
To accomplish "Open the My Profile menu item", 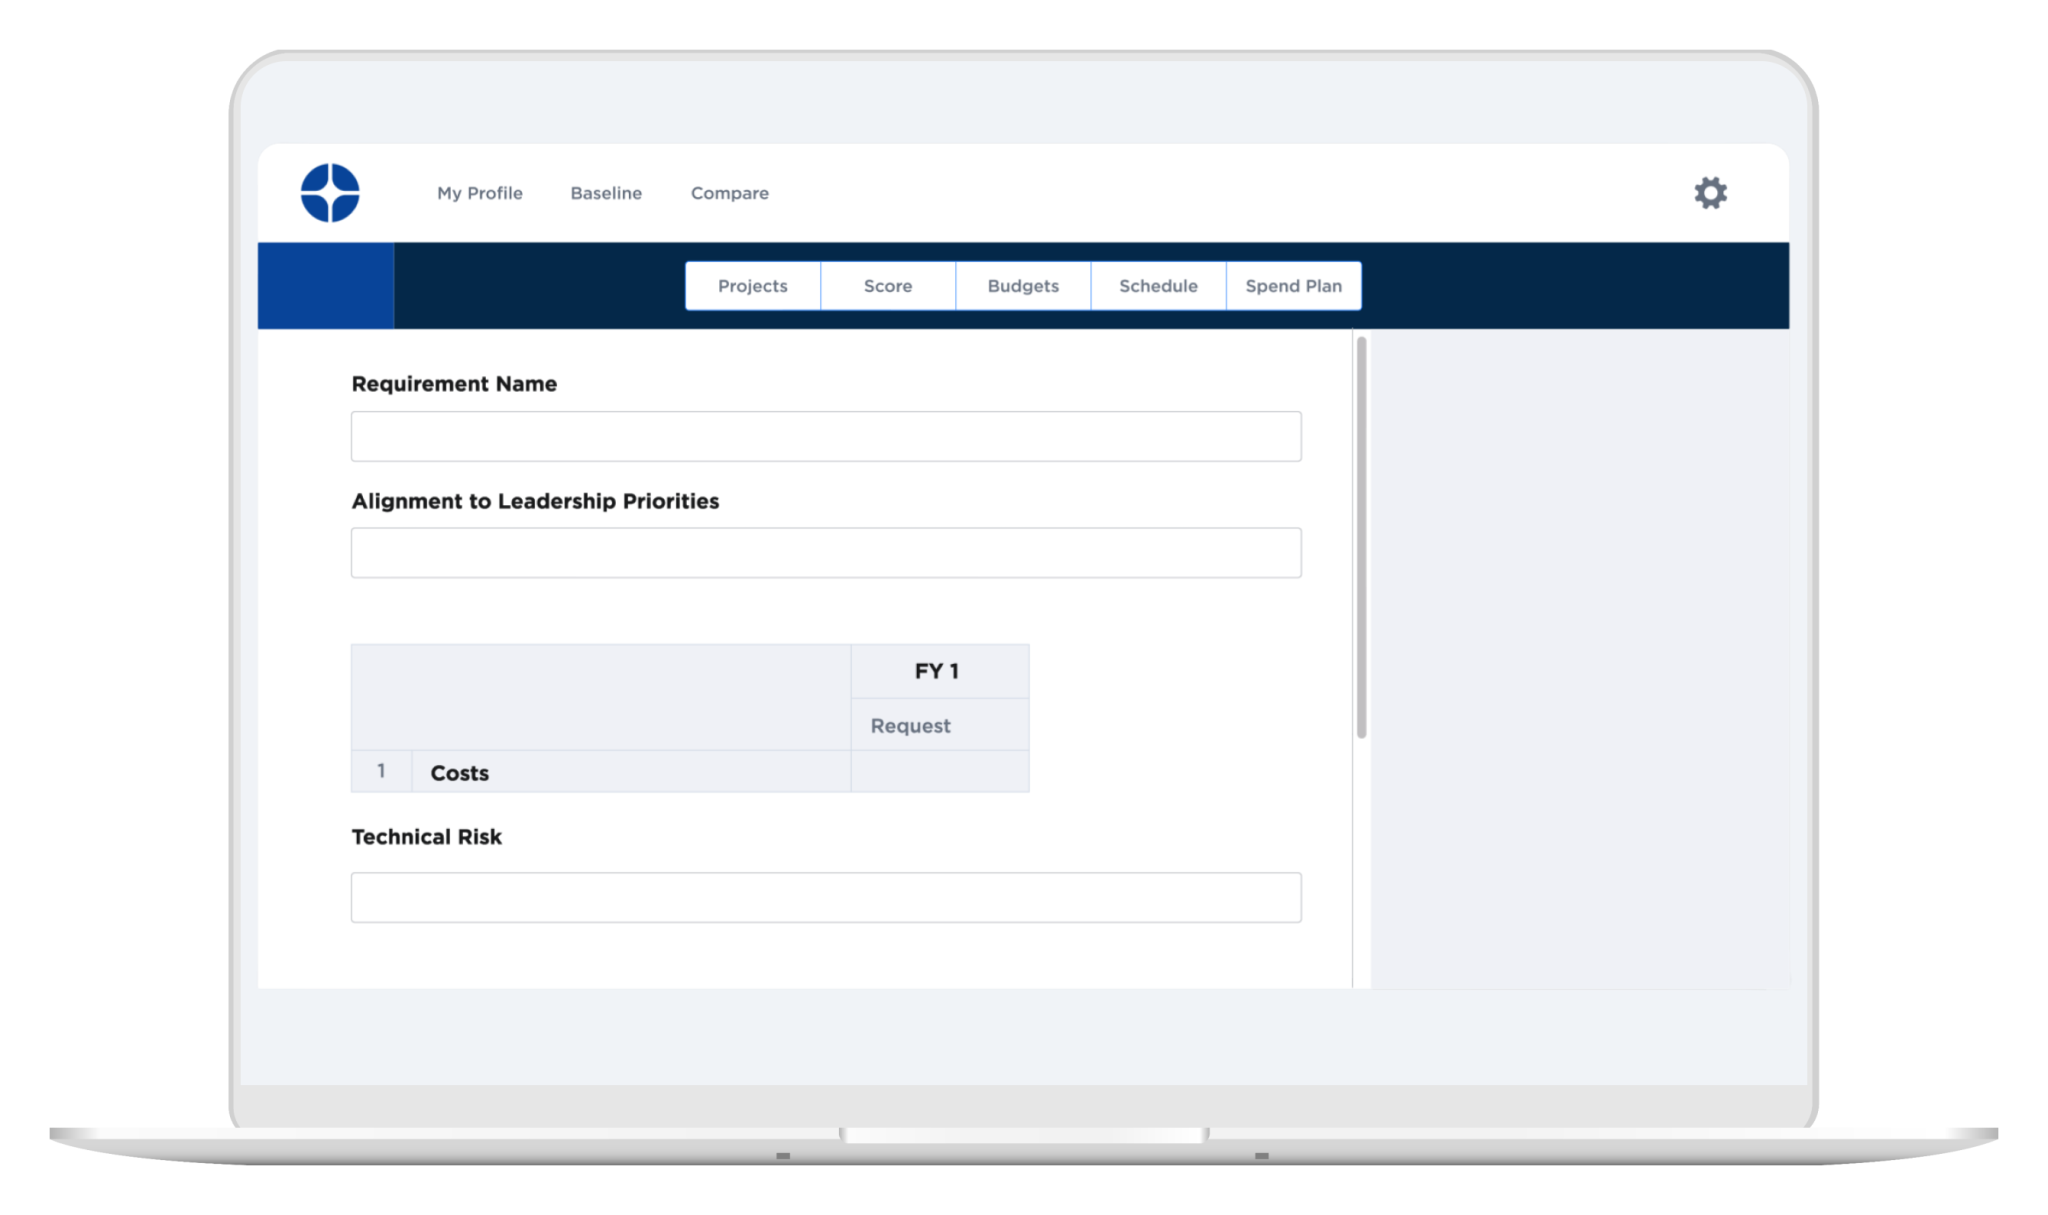I will pos(479,193).
